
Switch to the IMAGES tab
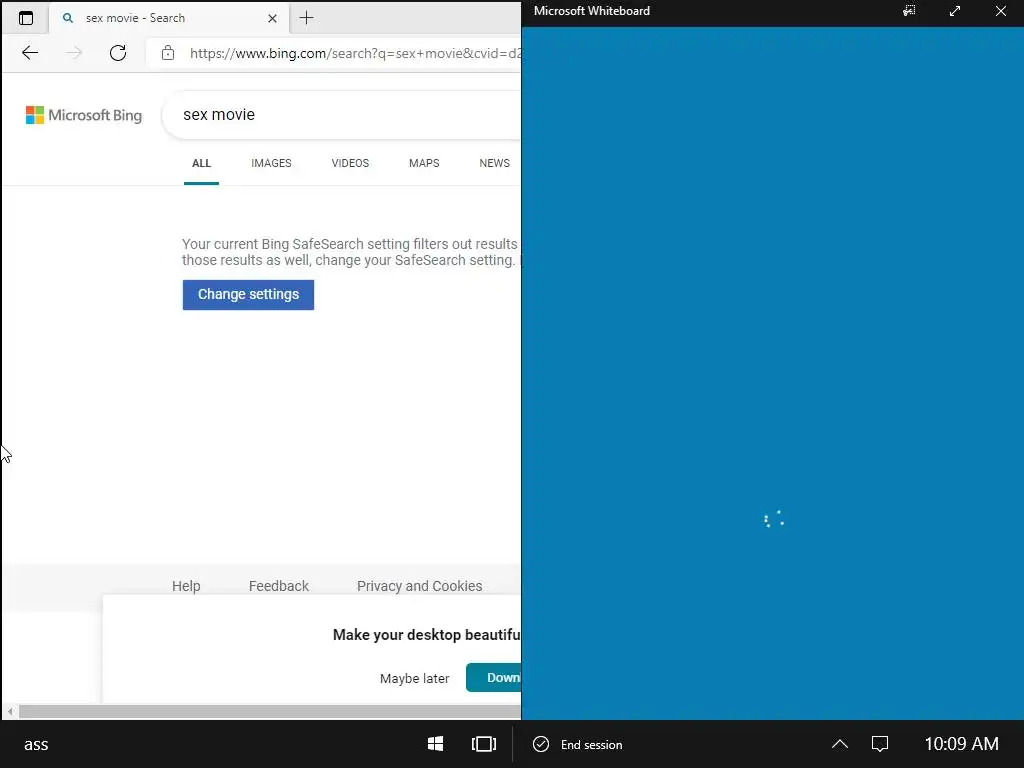pyautogui.click(x=271, y=163)
